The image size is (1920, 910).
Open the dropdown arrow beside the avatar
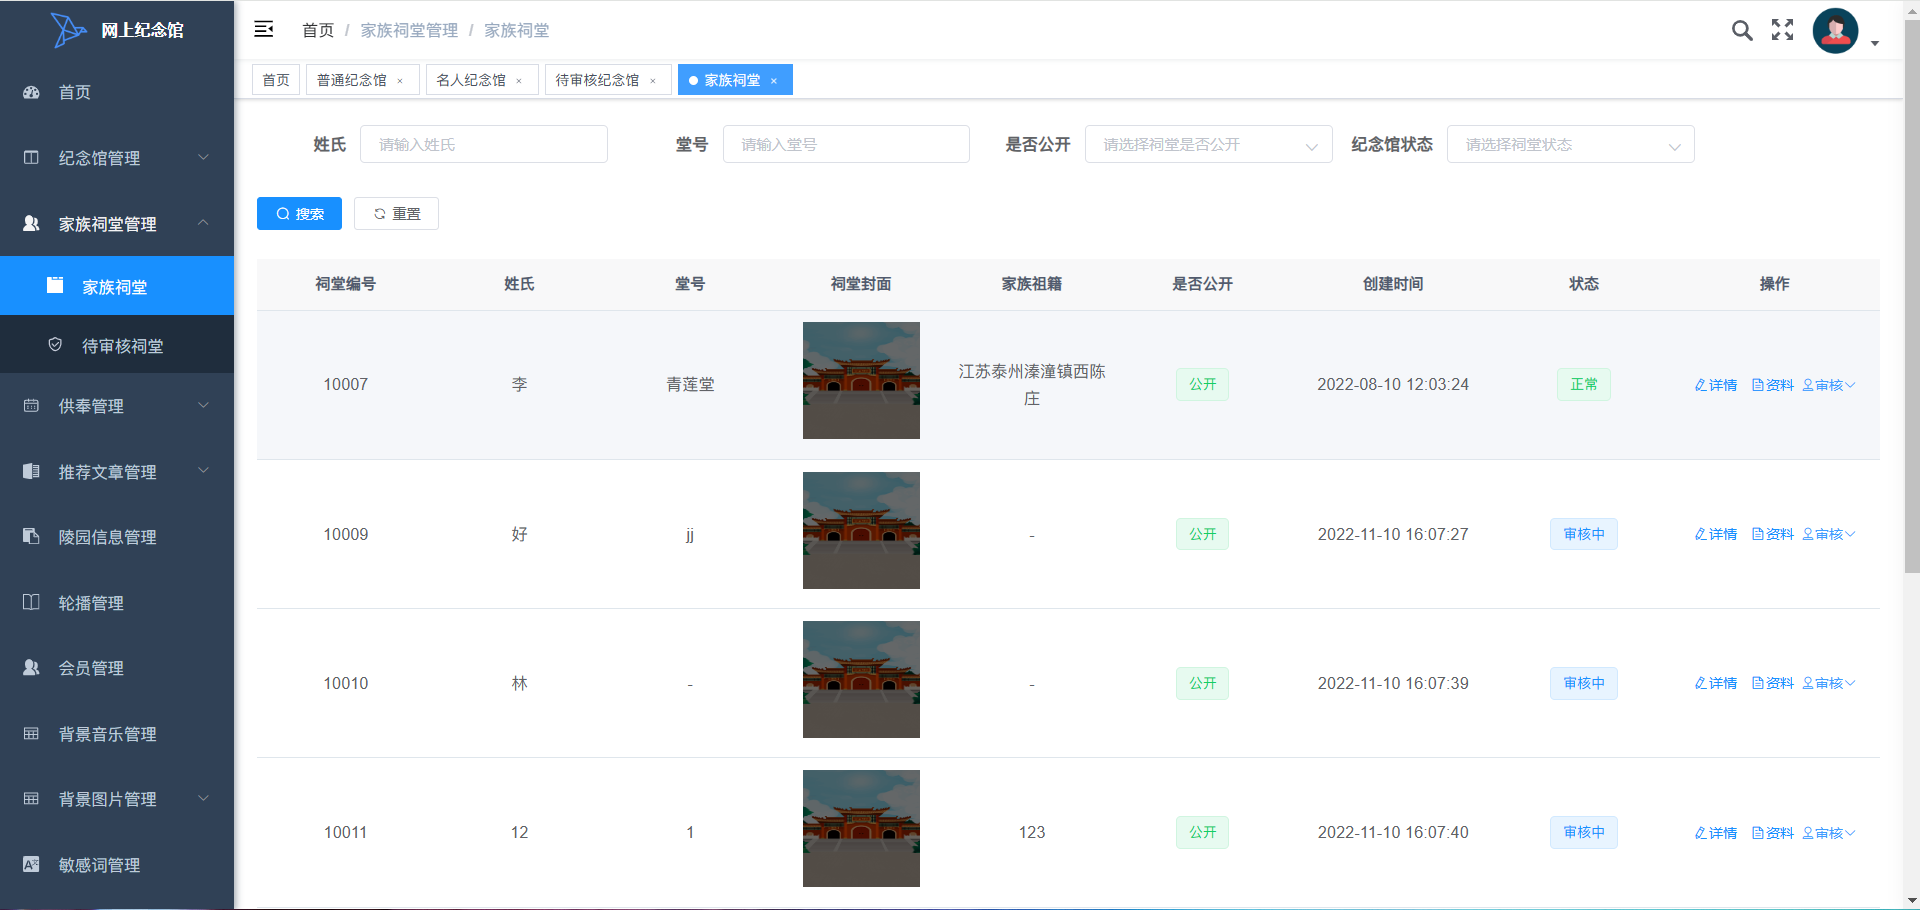click(x=1875, y=43)
